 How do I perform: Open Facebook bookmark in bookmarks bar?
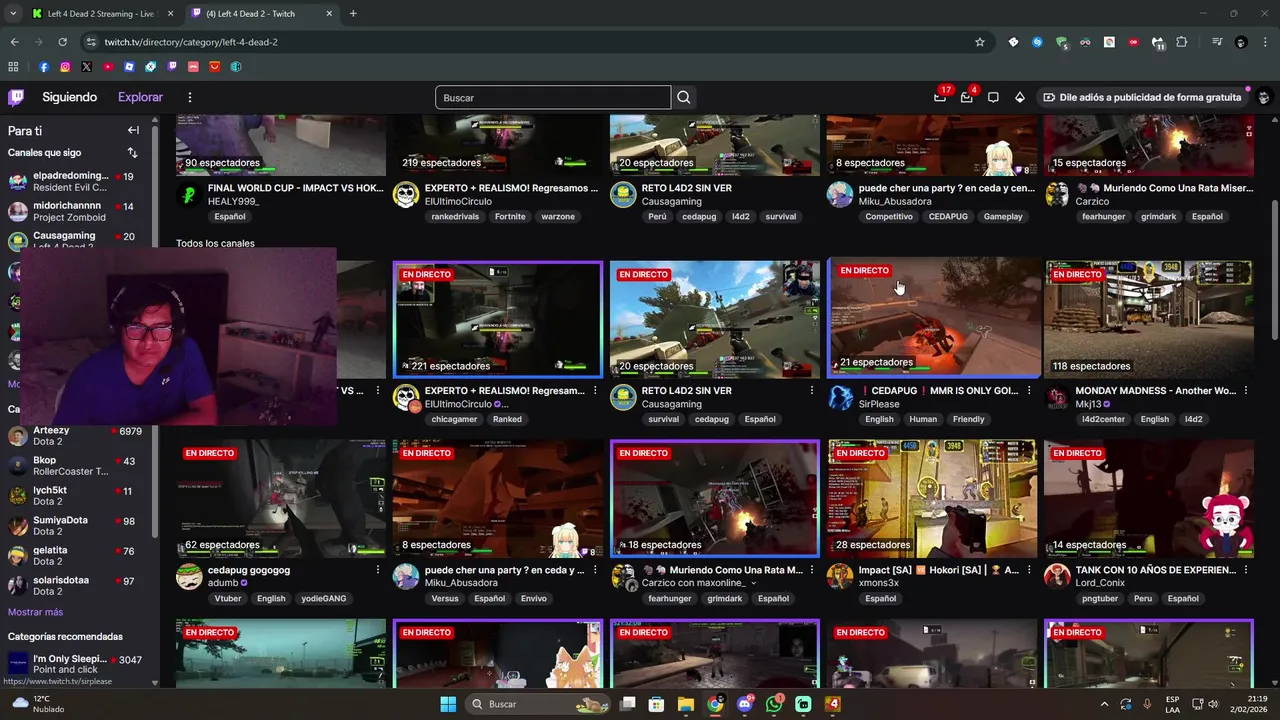click(x=44, y=67)
